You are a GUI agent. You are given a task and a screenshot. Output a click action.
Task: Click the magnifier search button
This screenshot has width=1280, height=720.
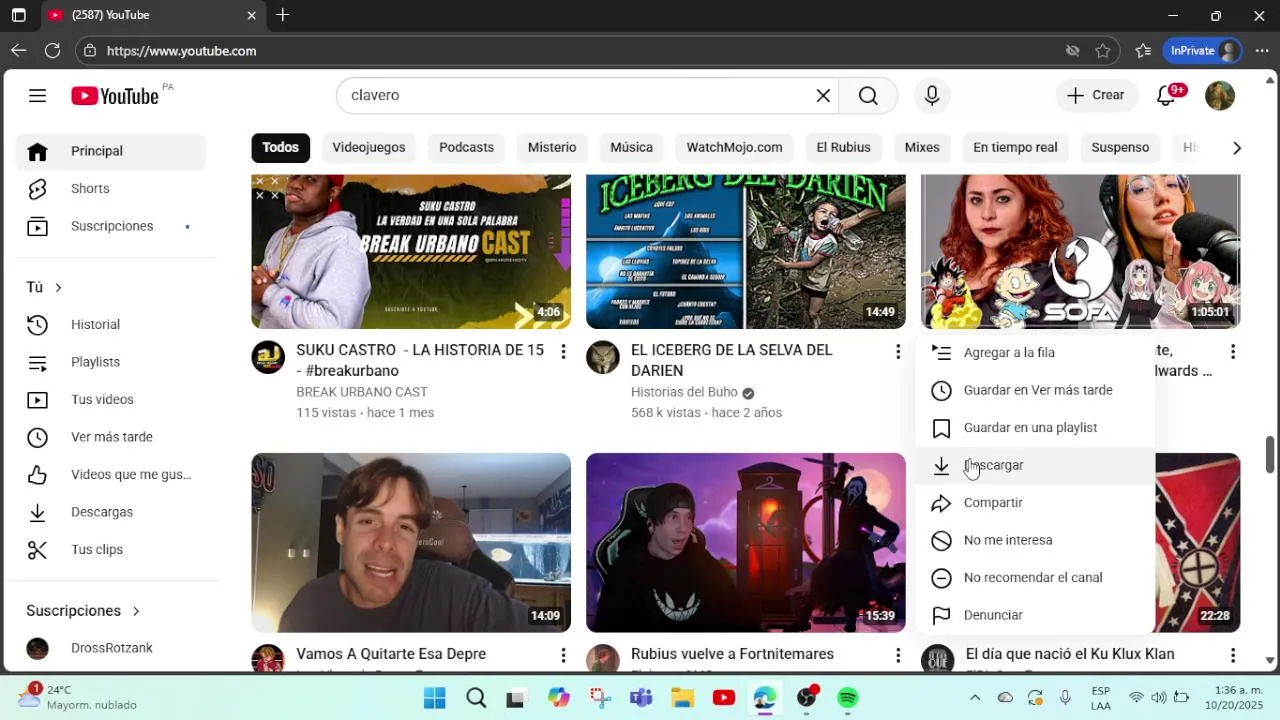[868, 95]
